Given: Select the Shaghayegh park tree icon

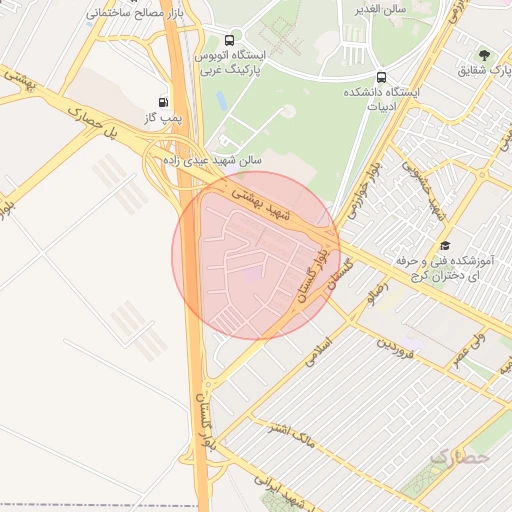Looking at the screenshot, I should [x=484, y=55].
